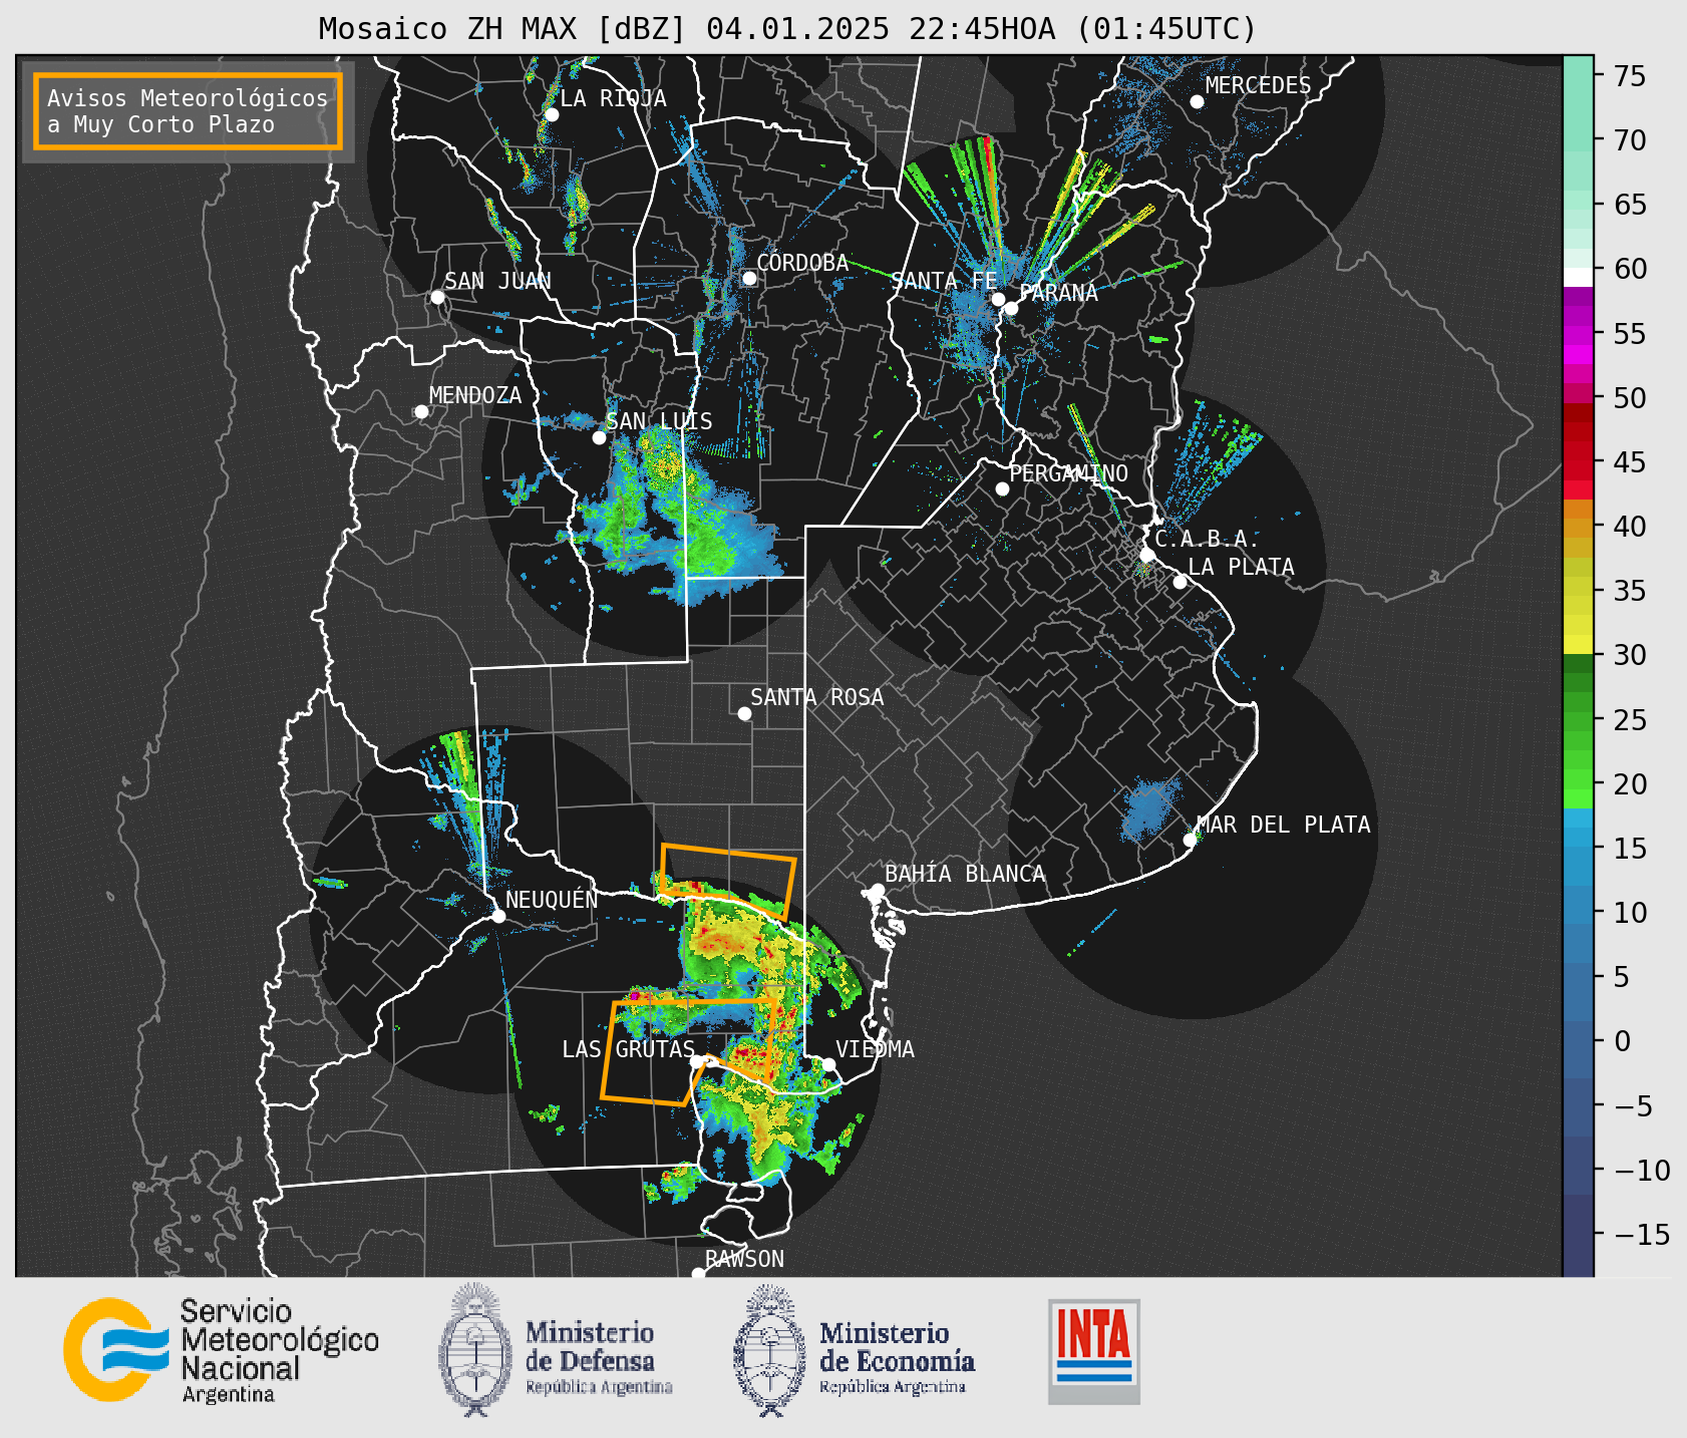Select the San Juan city marker
The width and height of the screenshot is (1687, 1438).
437,297
